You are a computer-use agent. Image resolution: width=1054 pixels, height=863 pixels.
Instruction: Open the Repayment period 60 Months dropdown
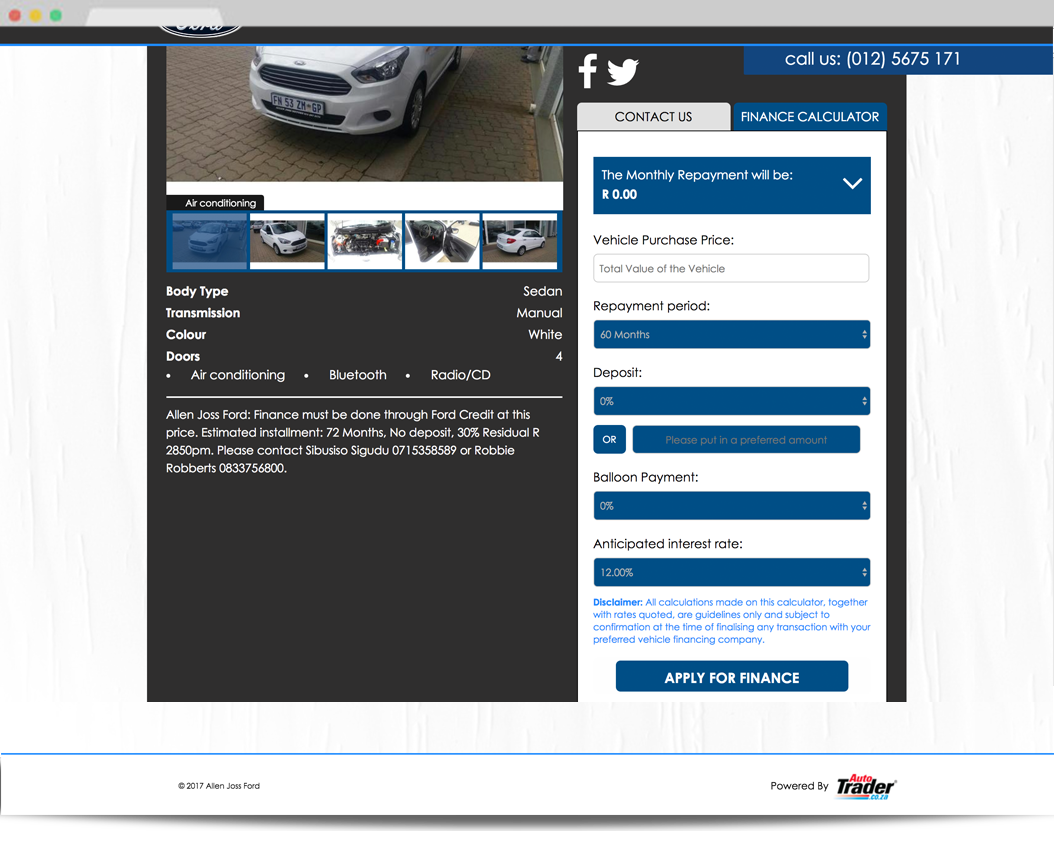(x=731, y=334)
